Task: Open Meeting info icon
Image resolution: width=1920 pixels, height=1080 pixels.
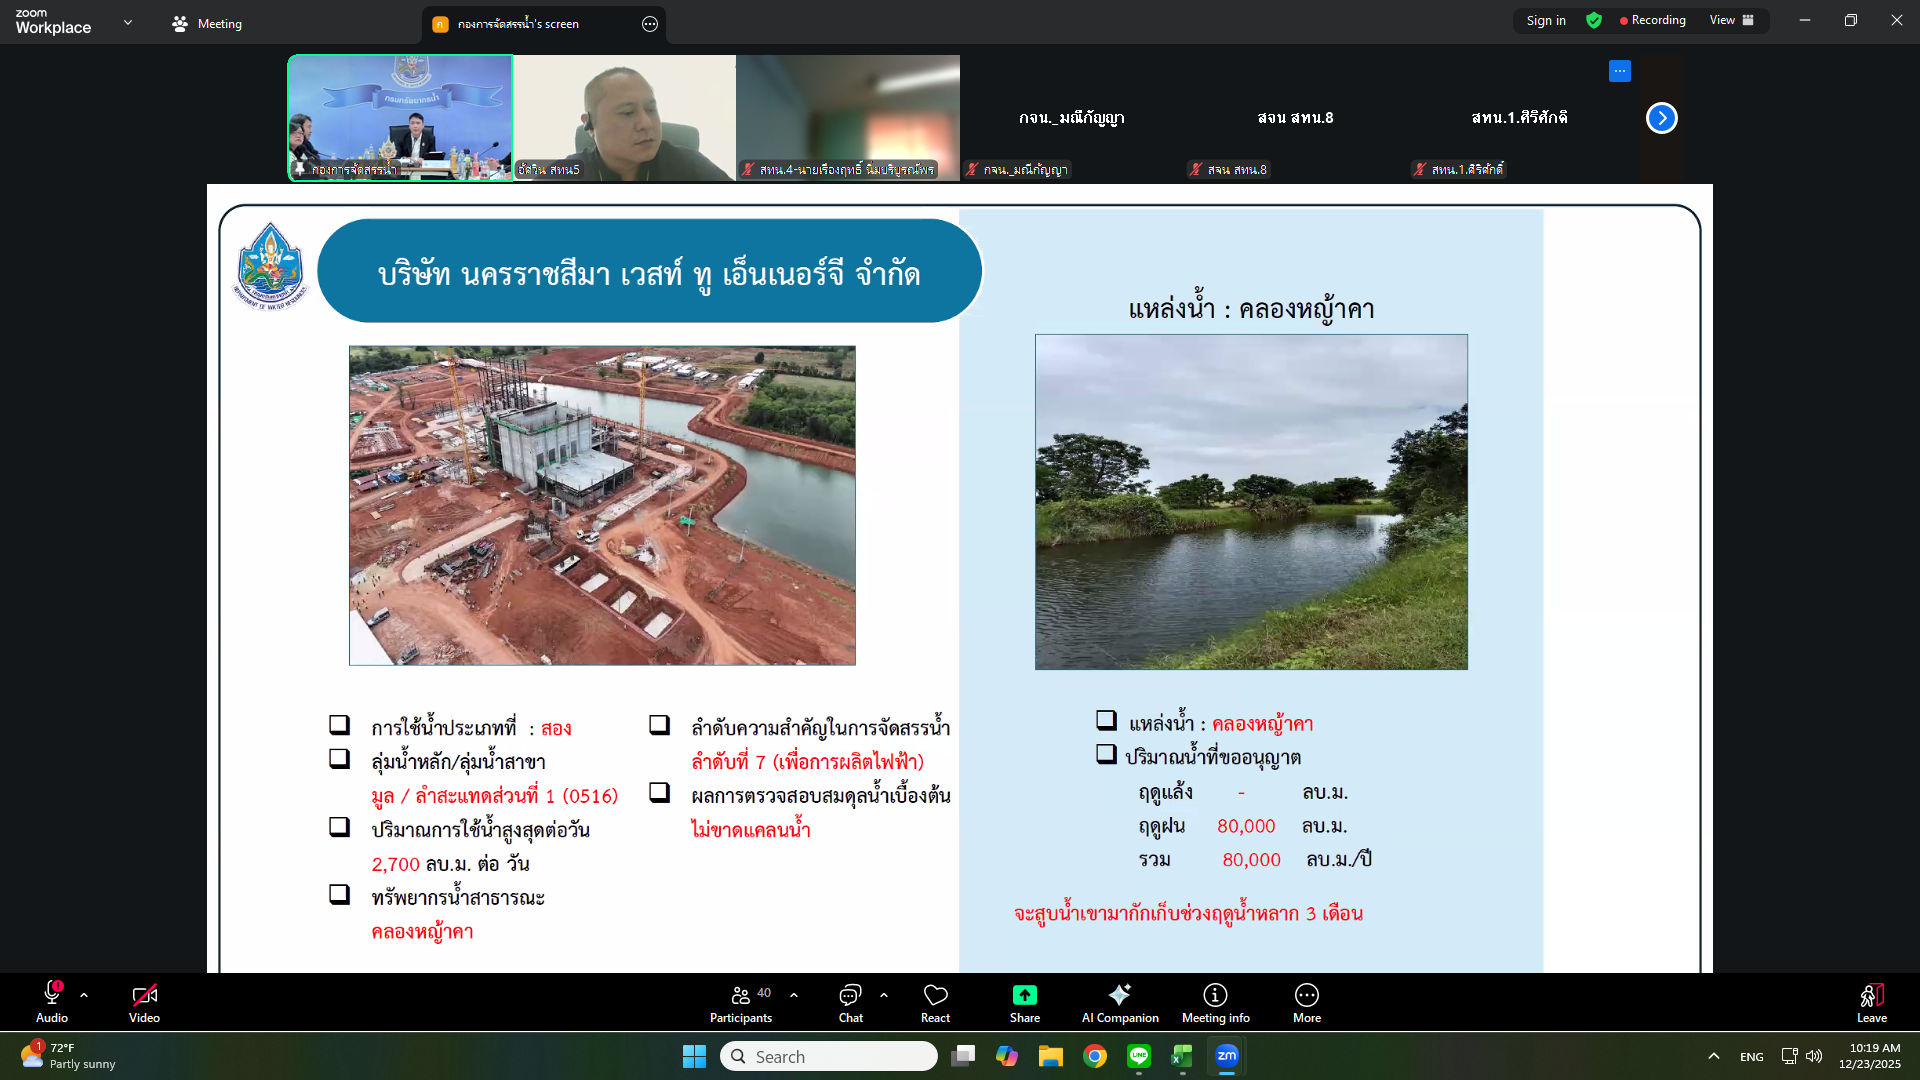Action: [1215, 996]
